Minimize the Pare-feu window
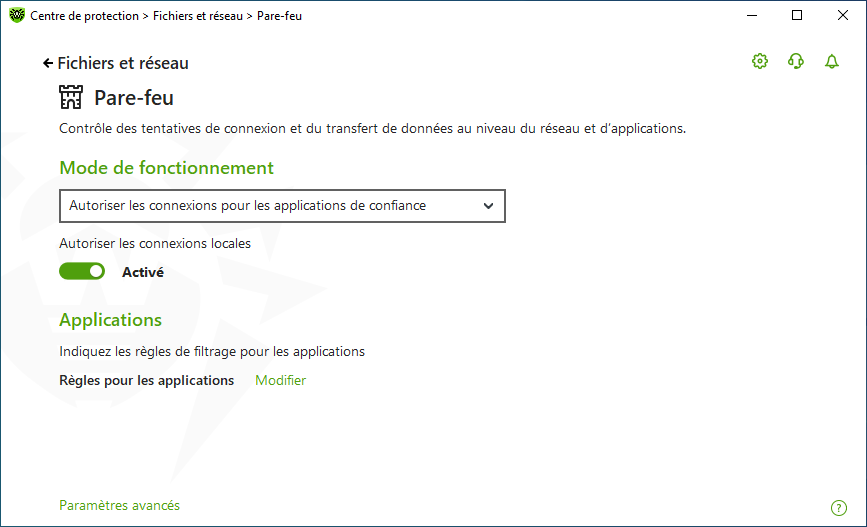This screenshot has width=867, height=527. pos(752,15)
